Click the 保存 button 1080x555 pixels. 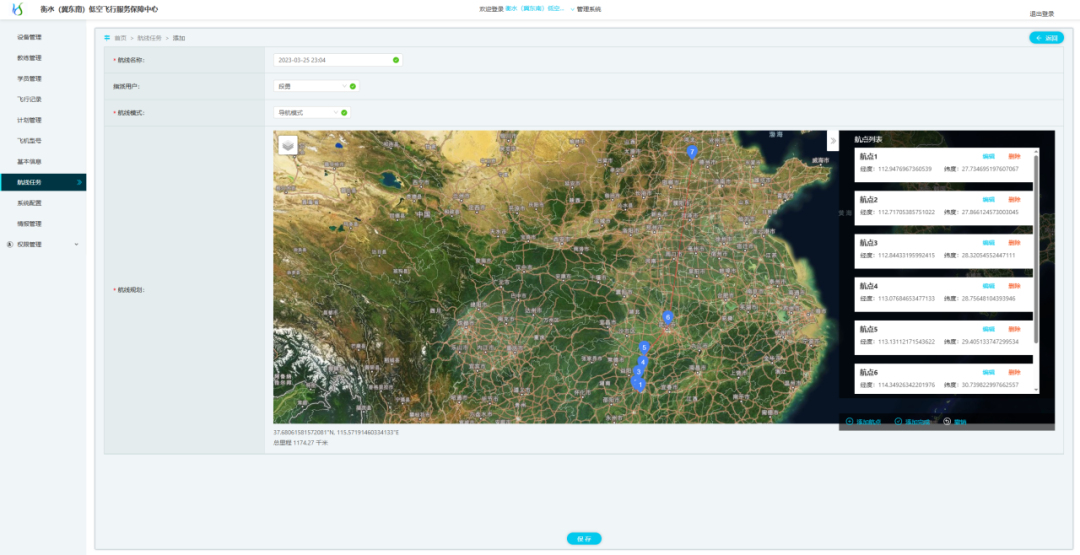pos(584,538)
